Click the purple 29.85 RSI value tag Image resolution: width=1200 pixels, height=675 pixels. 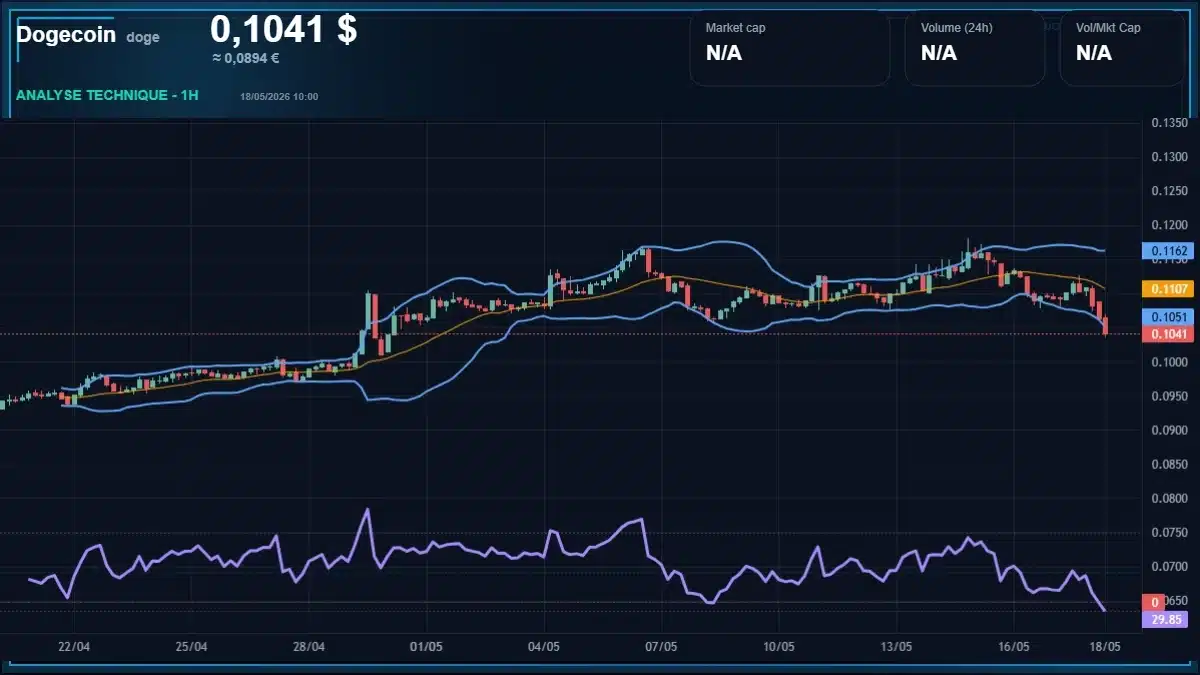tap(1166, 619)
